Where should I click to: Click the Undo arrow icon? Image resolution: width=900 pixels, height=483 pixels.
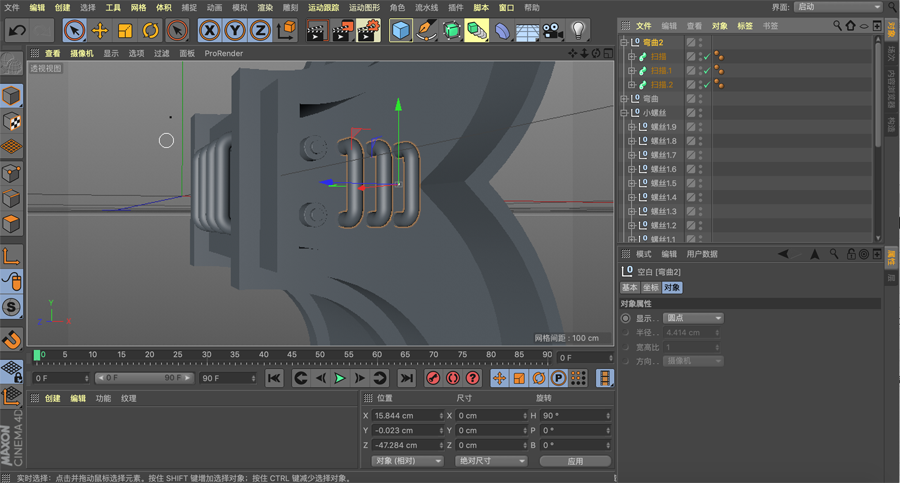click(17, 31)
